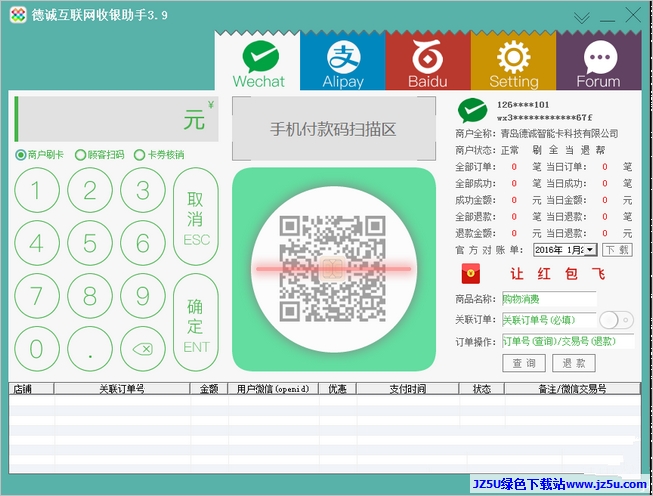Tap keypad digit 4
Screen dimensions: 653x496
37,243
